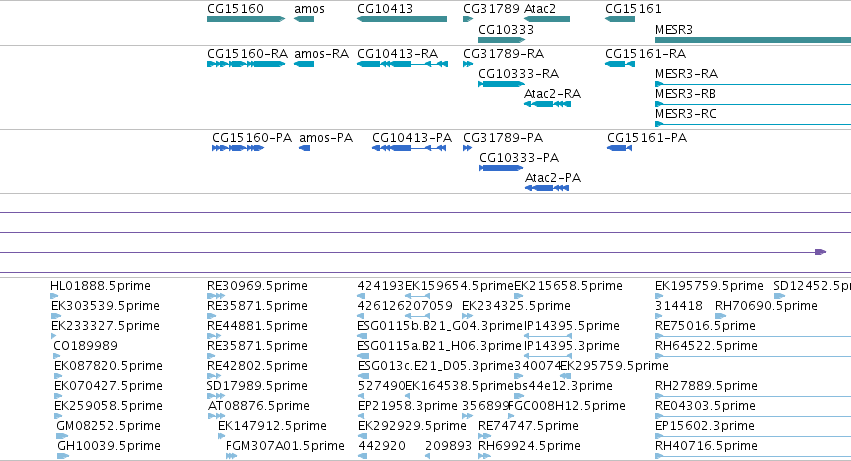Open EST EK234325.5prime

tap(516, 306)
